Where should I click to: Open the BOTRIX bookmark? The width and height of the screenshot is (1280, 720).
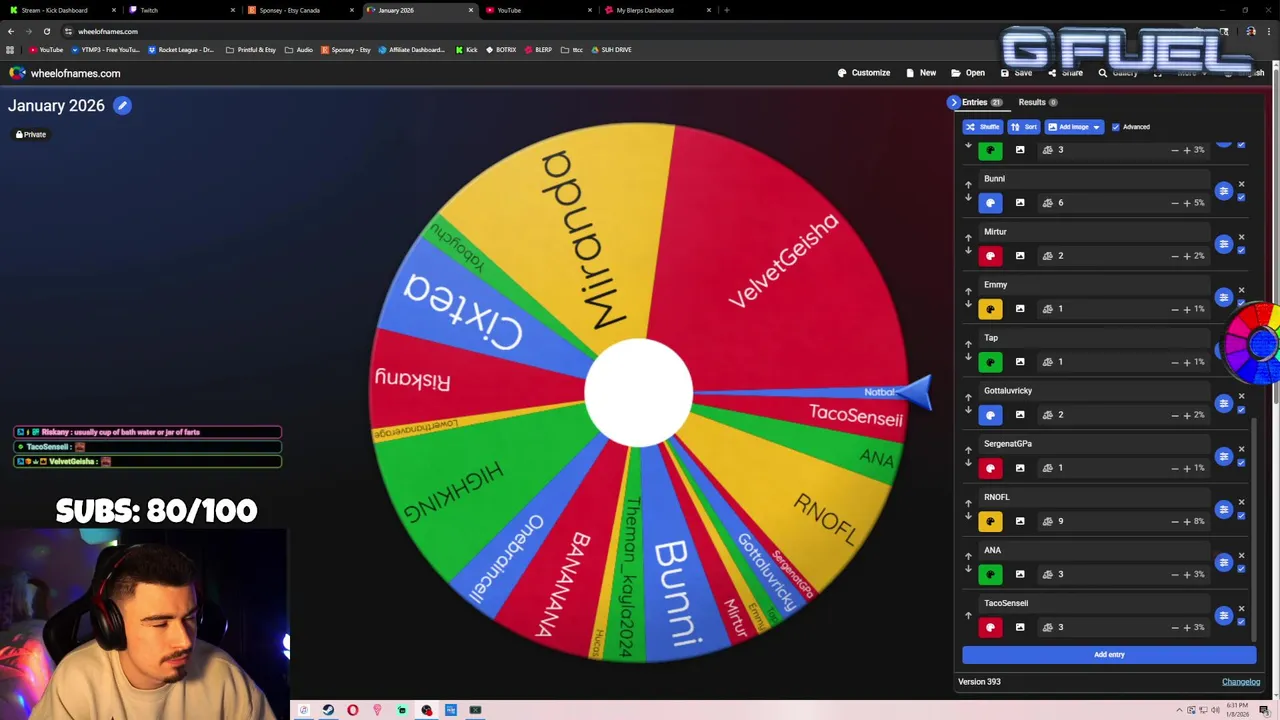pyautogui.click(x=501, y=49)
